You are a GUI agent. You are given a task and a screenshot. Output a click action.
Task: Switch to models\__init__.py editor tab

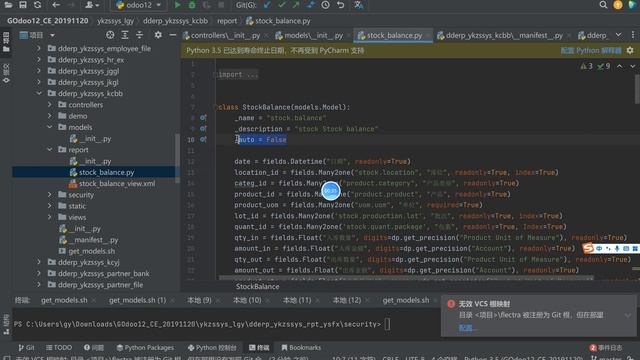pyautogui.click(x=314, y=36)
